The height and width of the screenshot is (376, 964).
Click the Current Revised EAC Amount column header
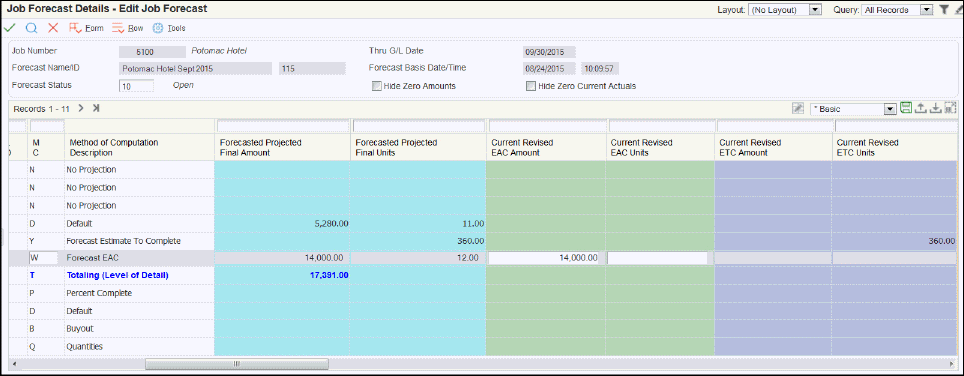545,147
